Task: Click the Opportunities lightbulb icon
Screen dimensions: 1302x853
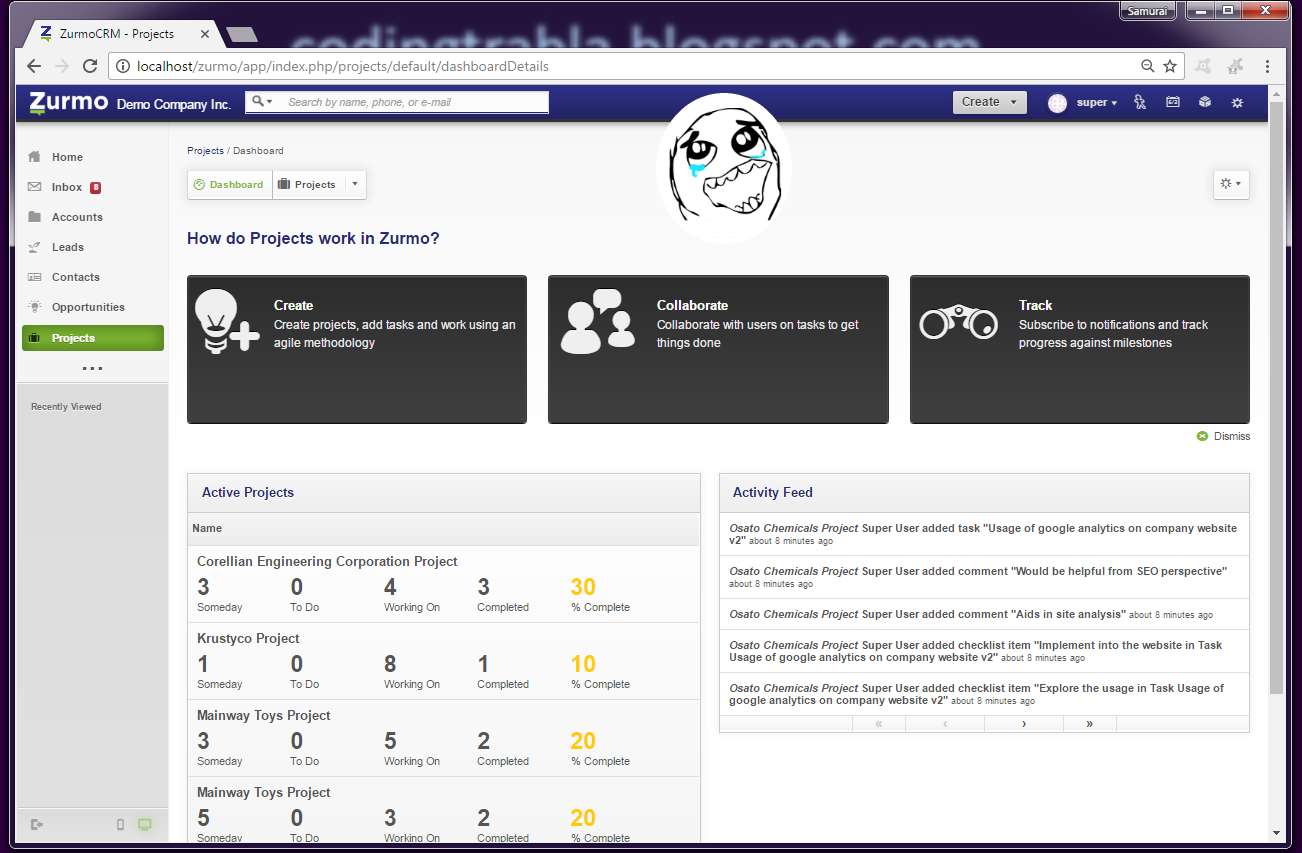Action: tap(35, 307)
